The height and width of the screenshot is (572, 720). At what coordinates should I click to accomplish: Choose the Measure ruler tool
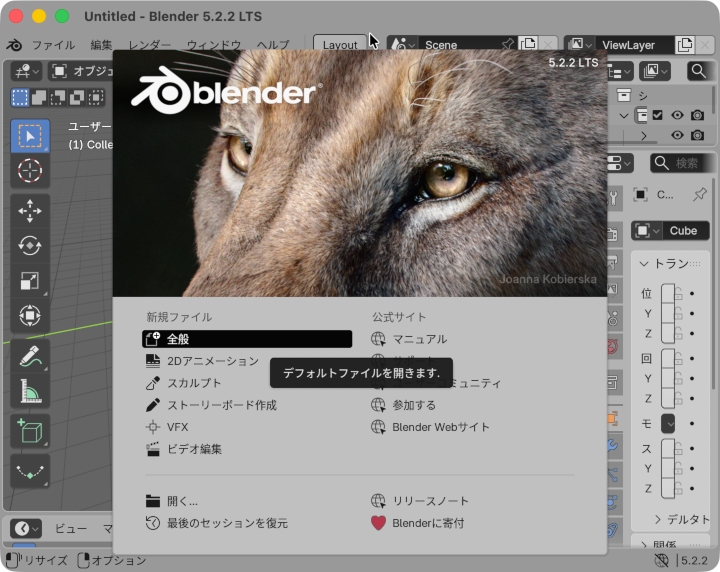[30, 391]
